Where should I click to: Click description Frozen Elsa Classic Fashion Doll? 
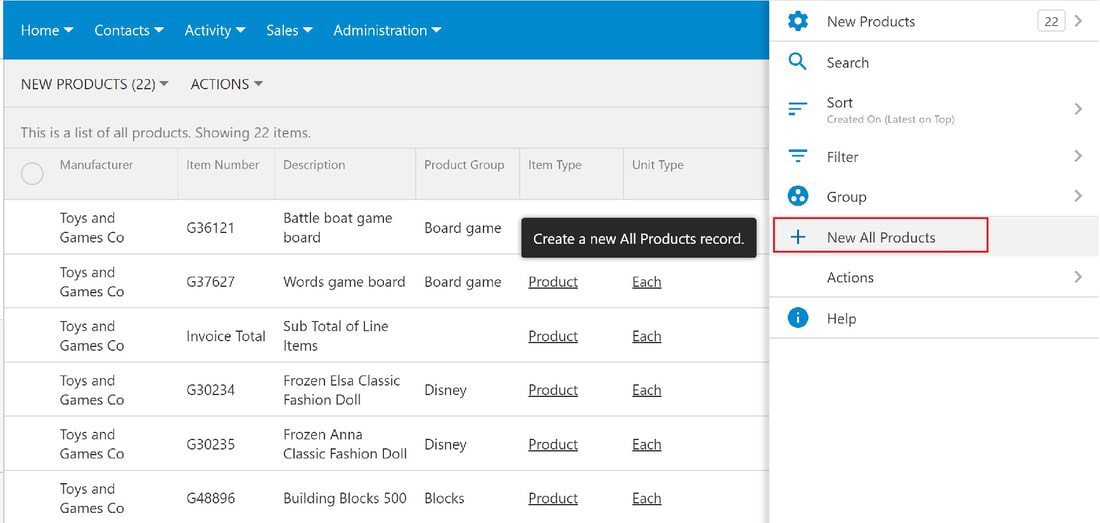342,390
